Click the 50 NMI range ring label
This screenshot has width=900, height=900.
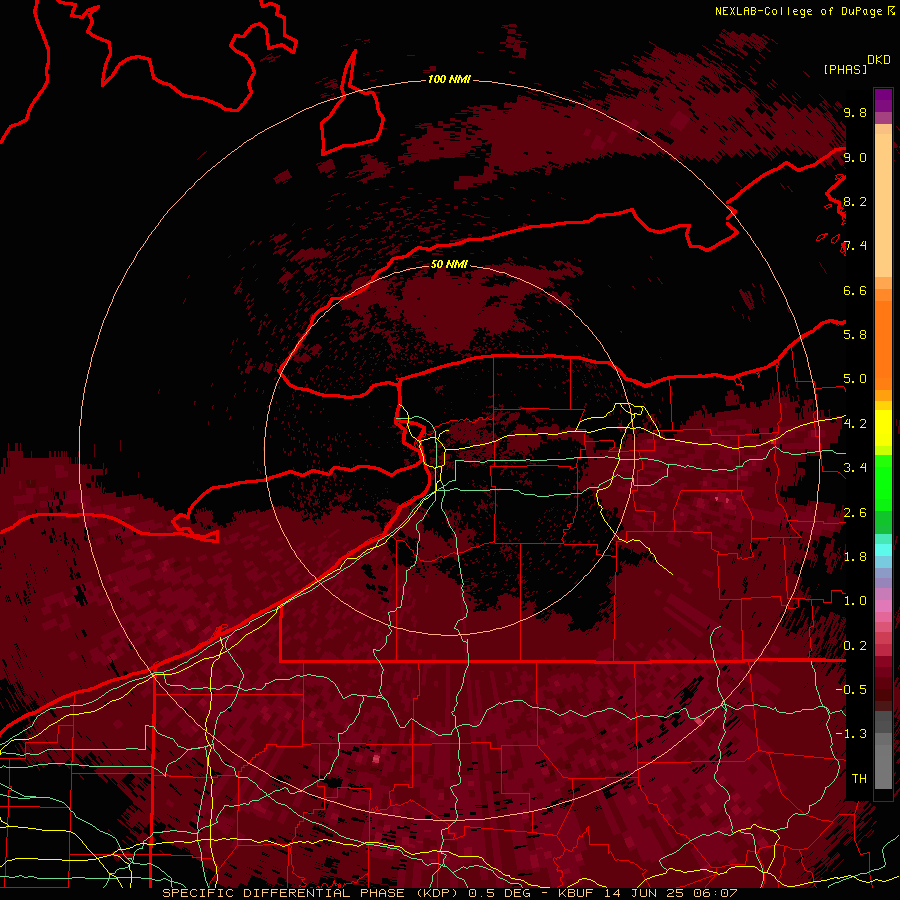pyautogui.click(x=449, y=264)
